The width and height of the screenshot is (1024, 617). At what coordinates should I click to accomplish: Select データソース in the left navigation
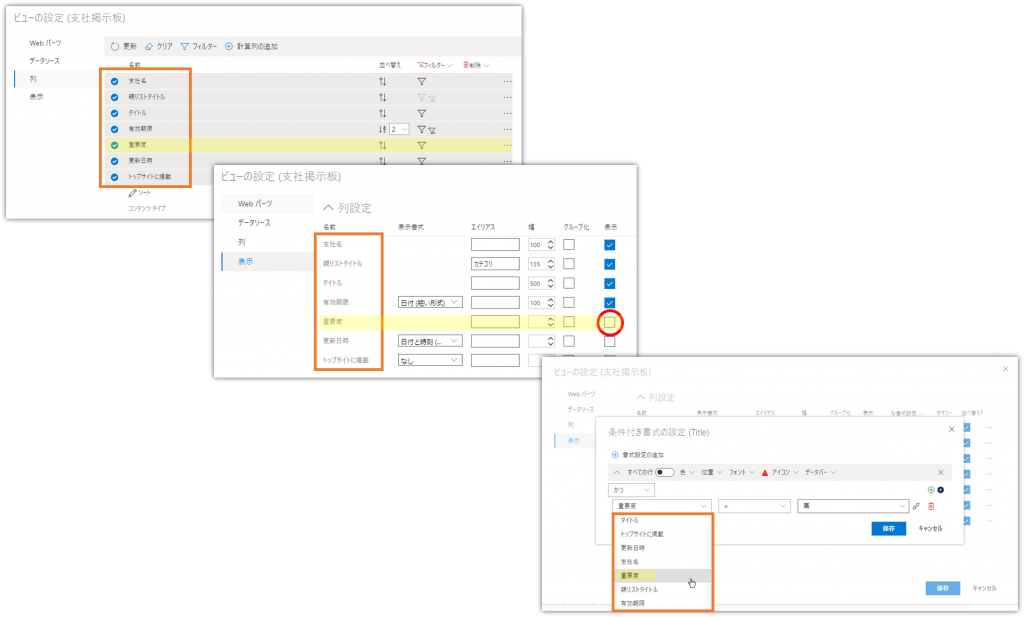[x=255, y=223]
